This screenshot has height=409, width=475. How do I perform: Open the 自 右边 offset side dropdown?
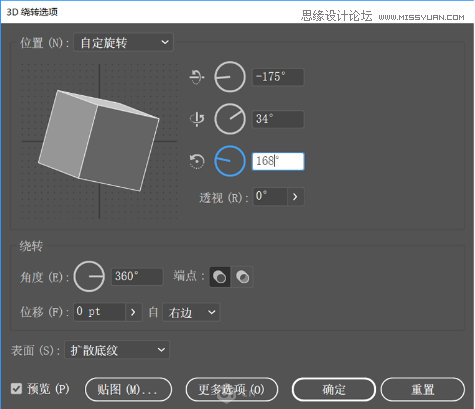click(x=191, y=312)
